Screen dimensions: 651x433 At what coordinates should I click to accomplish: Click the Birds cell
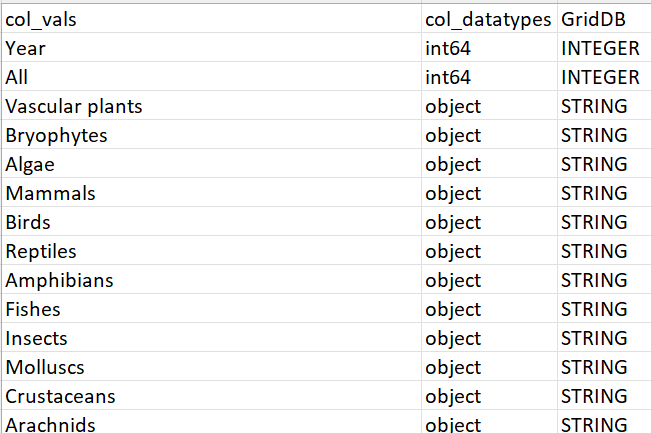click(28, 222)
